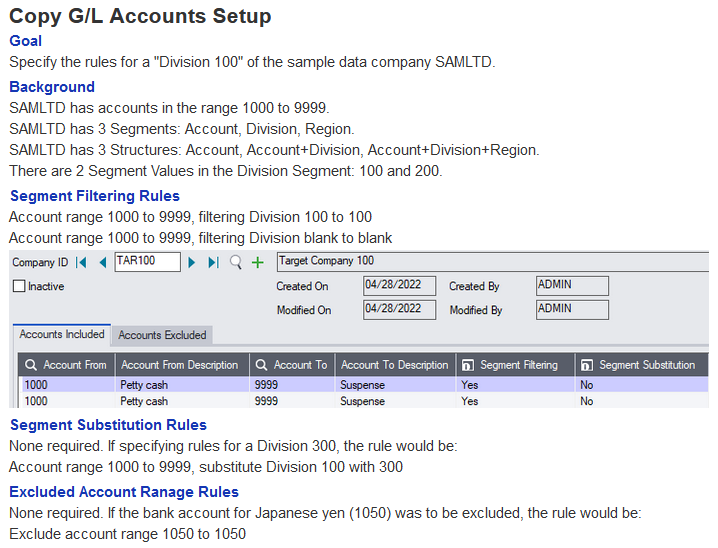Click the Modified By ADMIN field
The width and height of the screenshot is (718, 548).
click(x=571, y=310)
